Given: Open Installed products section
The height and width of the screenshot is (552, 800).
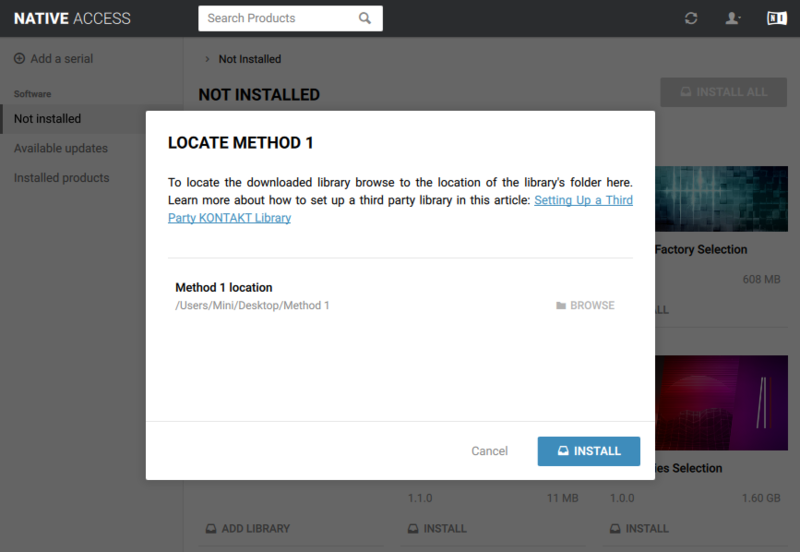Looking at the screenshot, I should click(61, 178).
